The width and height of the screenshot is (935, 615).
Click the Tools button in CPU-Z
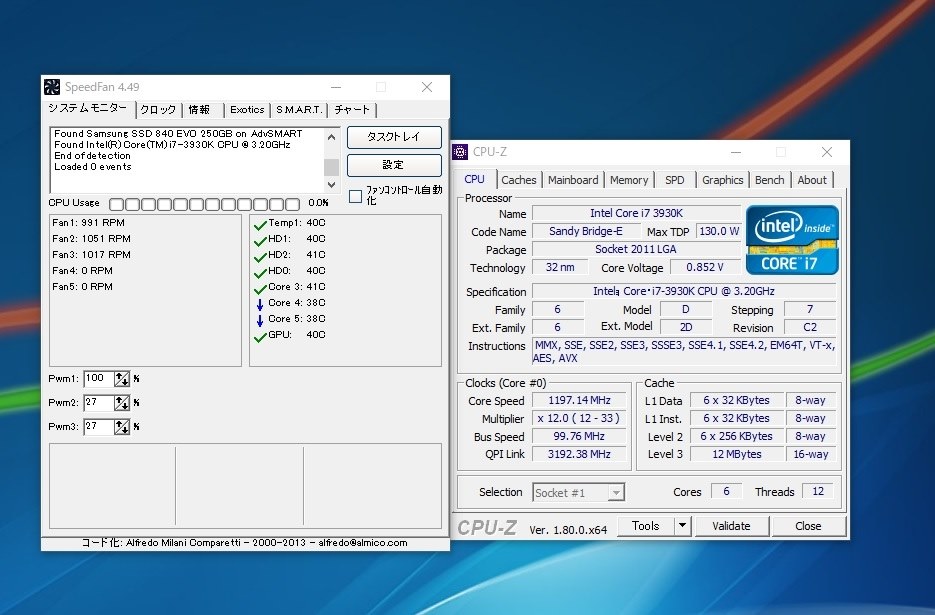646,526
